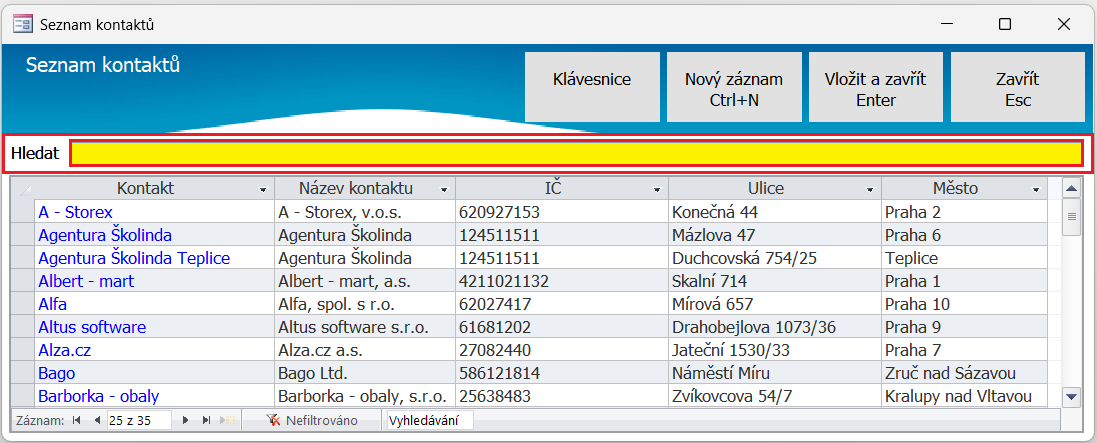This screenshot has width=1097, height=443.
Task: Open the Altus software contact link
Action: [92, 328]
